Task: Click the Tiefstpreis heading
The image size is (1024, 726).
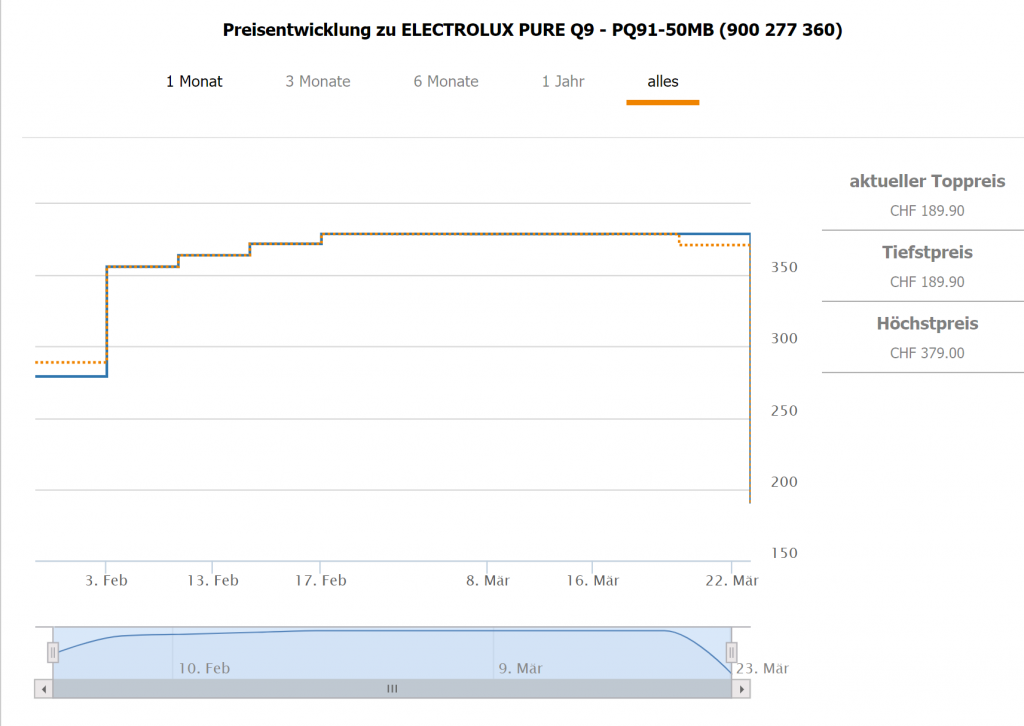Action: pos(927,253)
